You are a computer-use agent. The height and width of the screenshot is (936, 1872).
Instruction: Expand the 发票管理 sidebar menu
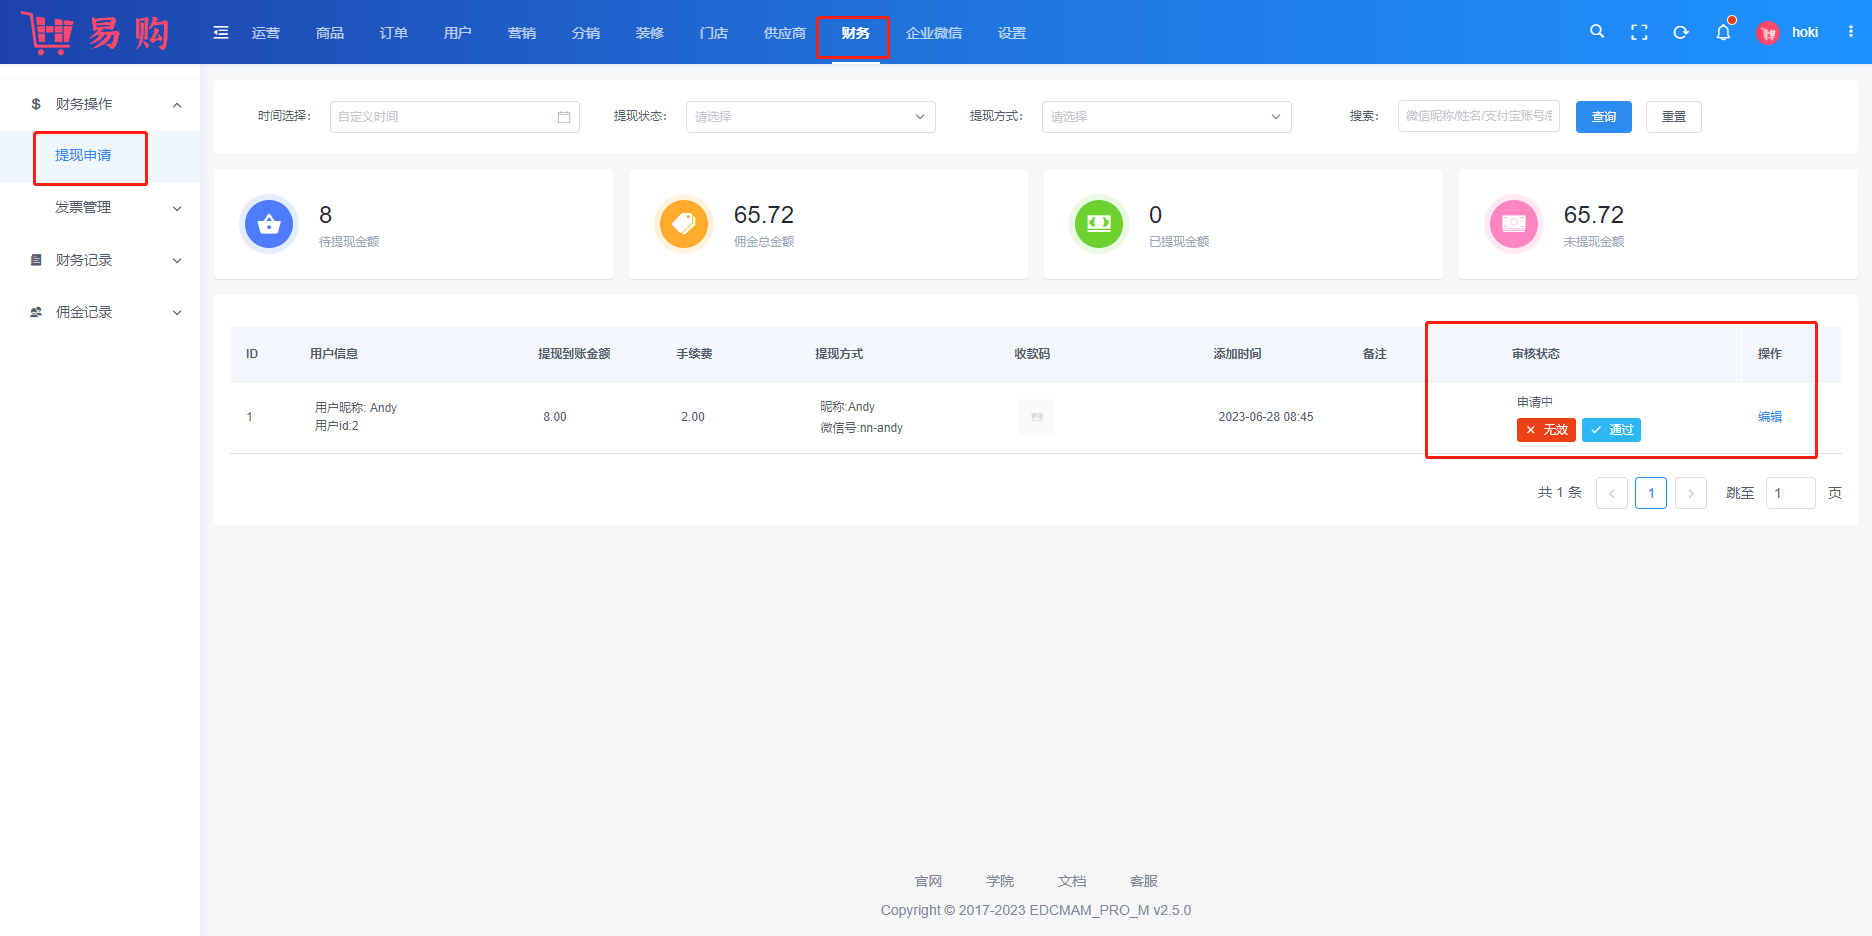[100, 208]
